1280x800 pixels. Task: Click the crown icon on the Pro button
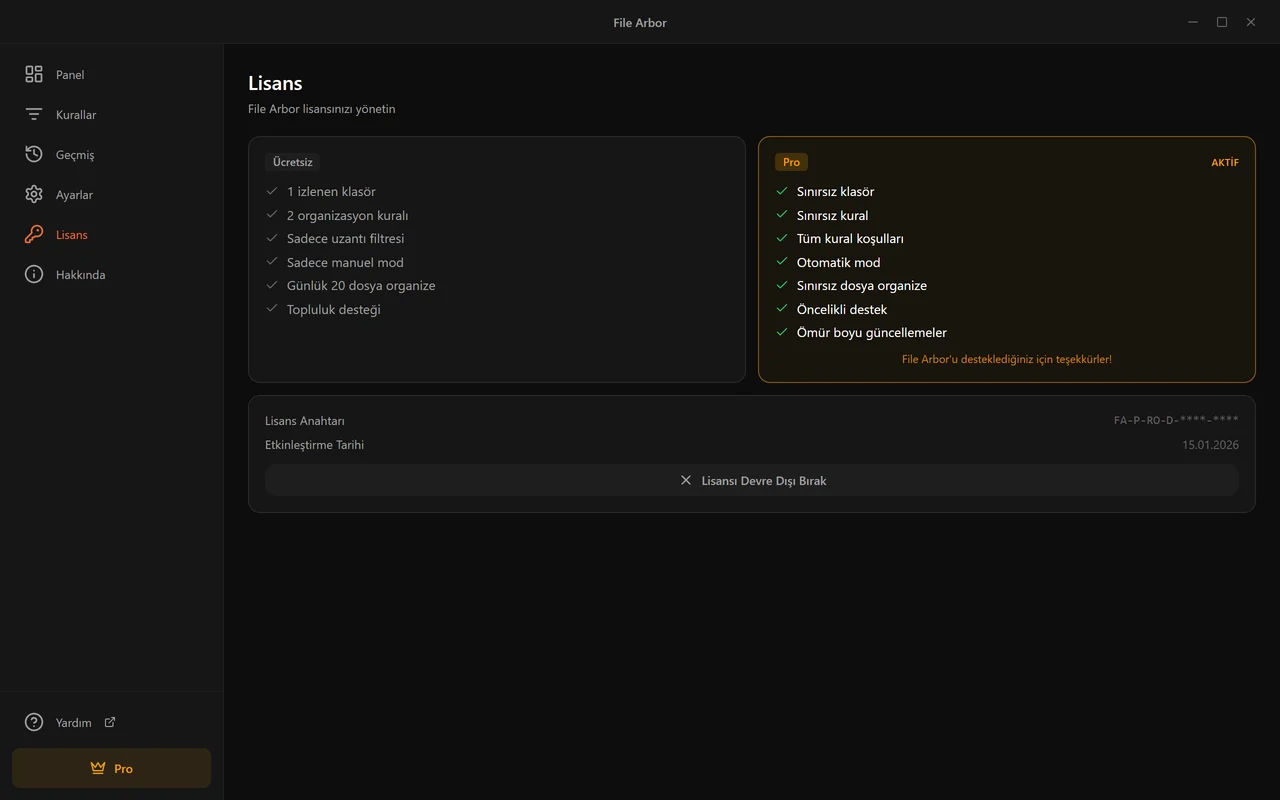(x=97, y=768)
